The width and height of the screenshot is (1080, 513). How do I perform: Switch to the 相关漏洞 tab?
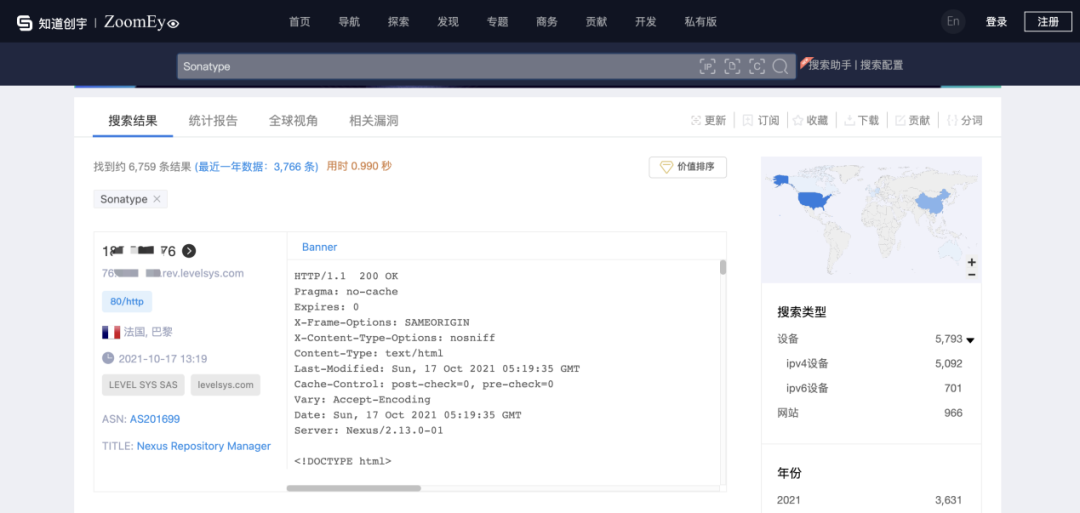click(374, 121)
